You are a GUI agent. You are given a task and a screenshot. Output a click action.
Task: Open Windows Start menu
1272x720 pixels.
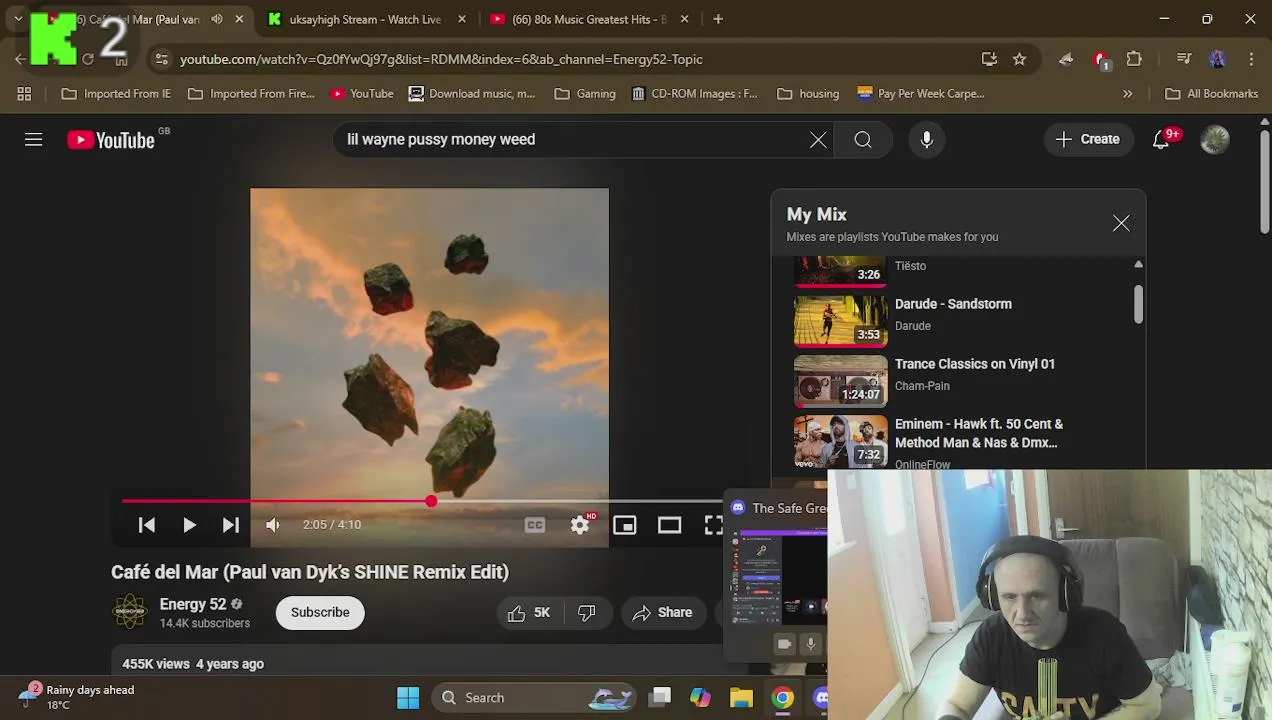tap(408, 698)
